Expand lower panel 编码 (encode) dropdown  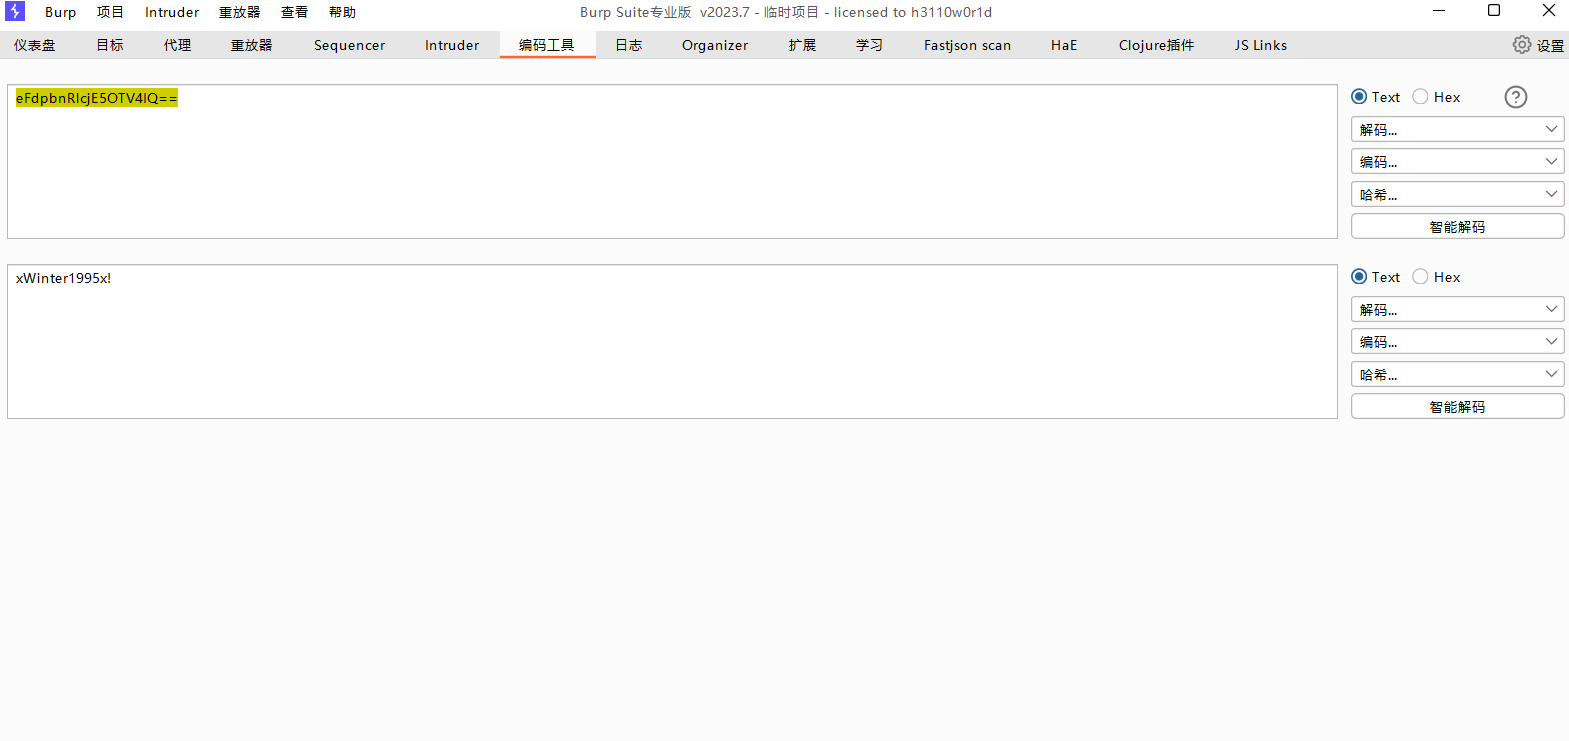(x=1457, y=341)
